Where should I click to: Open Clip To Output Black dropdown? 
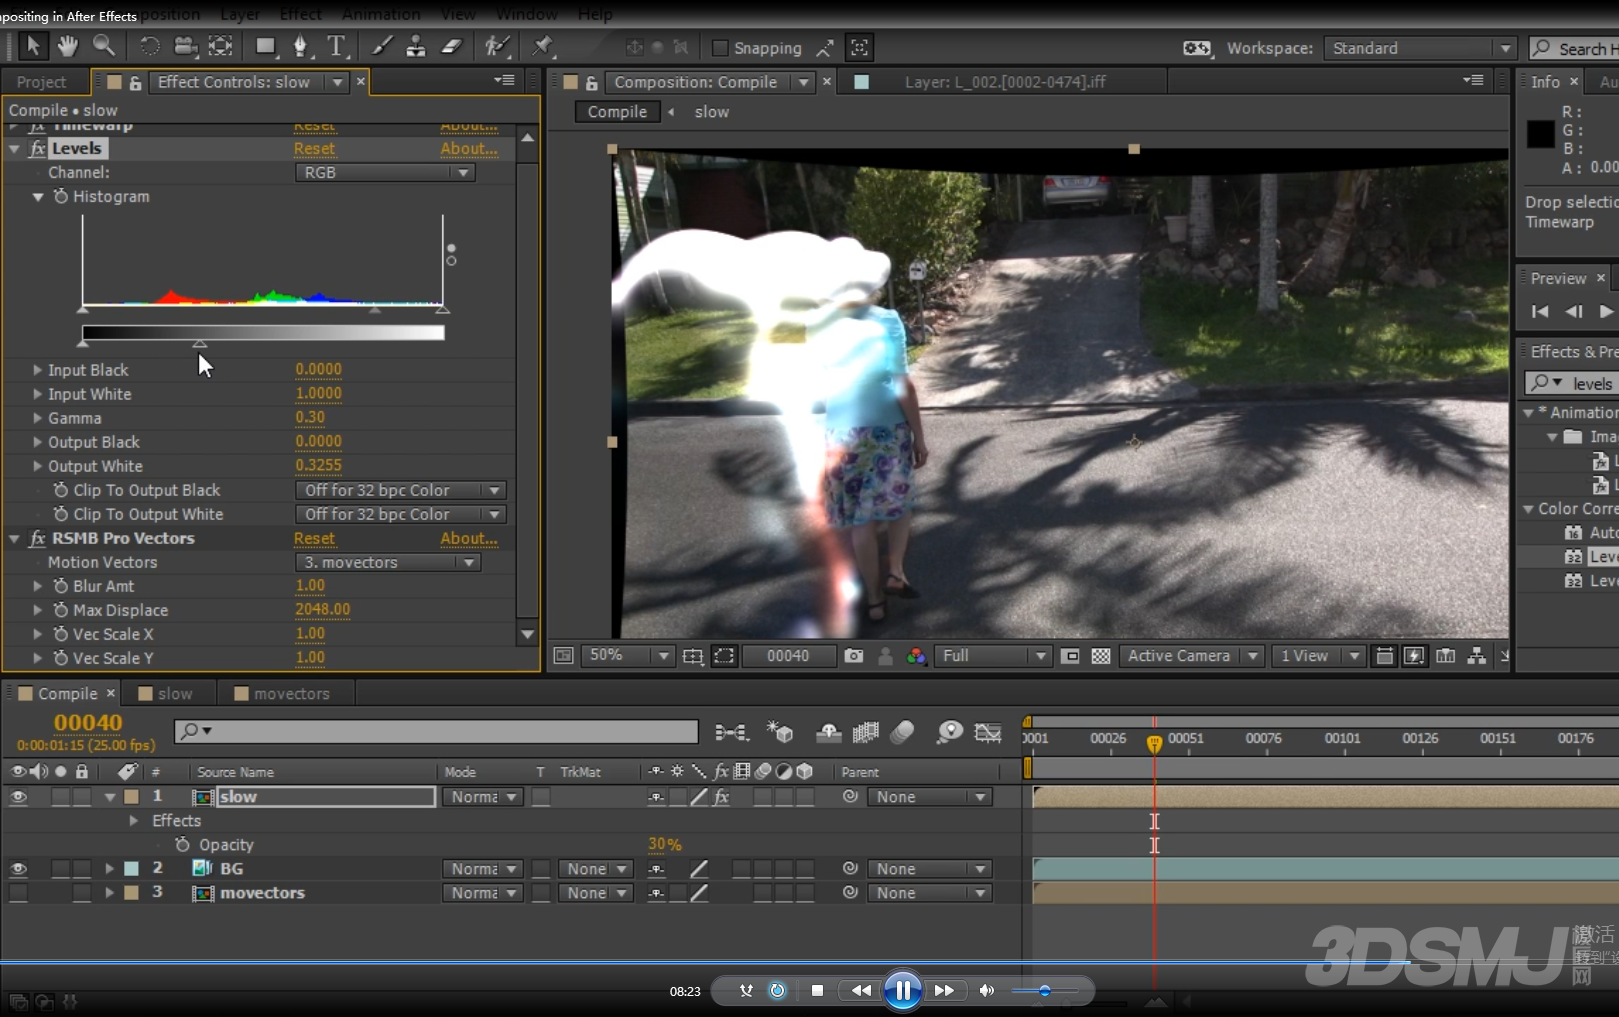tap(401, 490)
